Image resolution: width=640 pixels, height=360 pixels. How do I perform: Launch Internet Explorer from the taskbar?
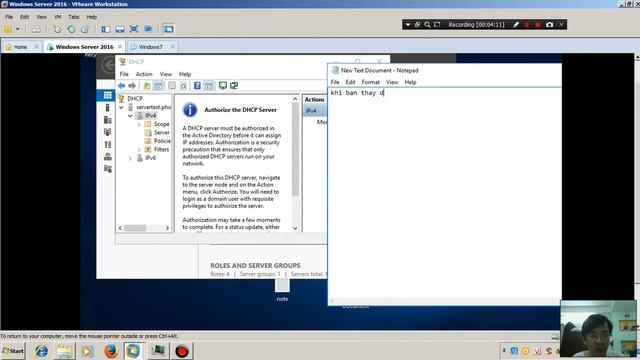click(41, 351)
